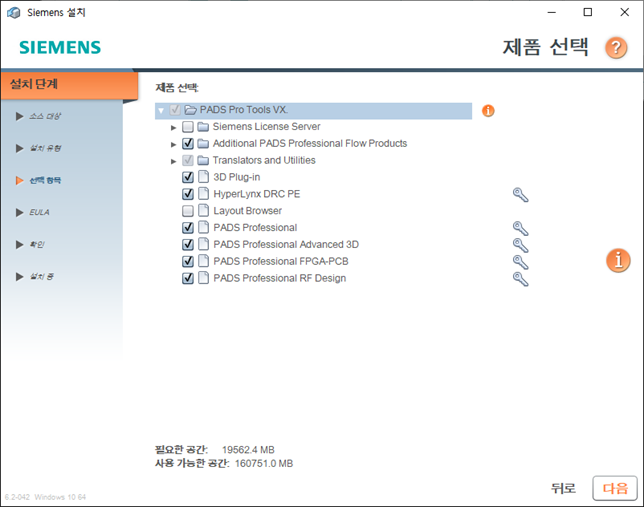The image size is (644, 507).
Task: Open help with the orange question mark icon
Action: coord(616,48)
